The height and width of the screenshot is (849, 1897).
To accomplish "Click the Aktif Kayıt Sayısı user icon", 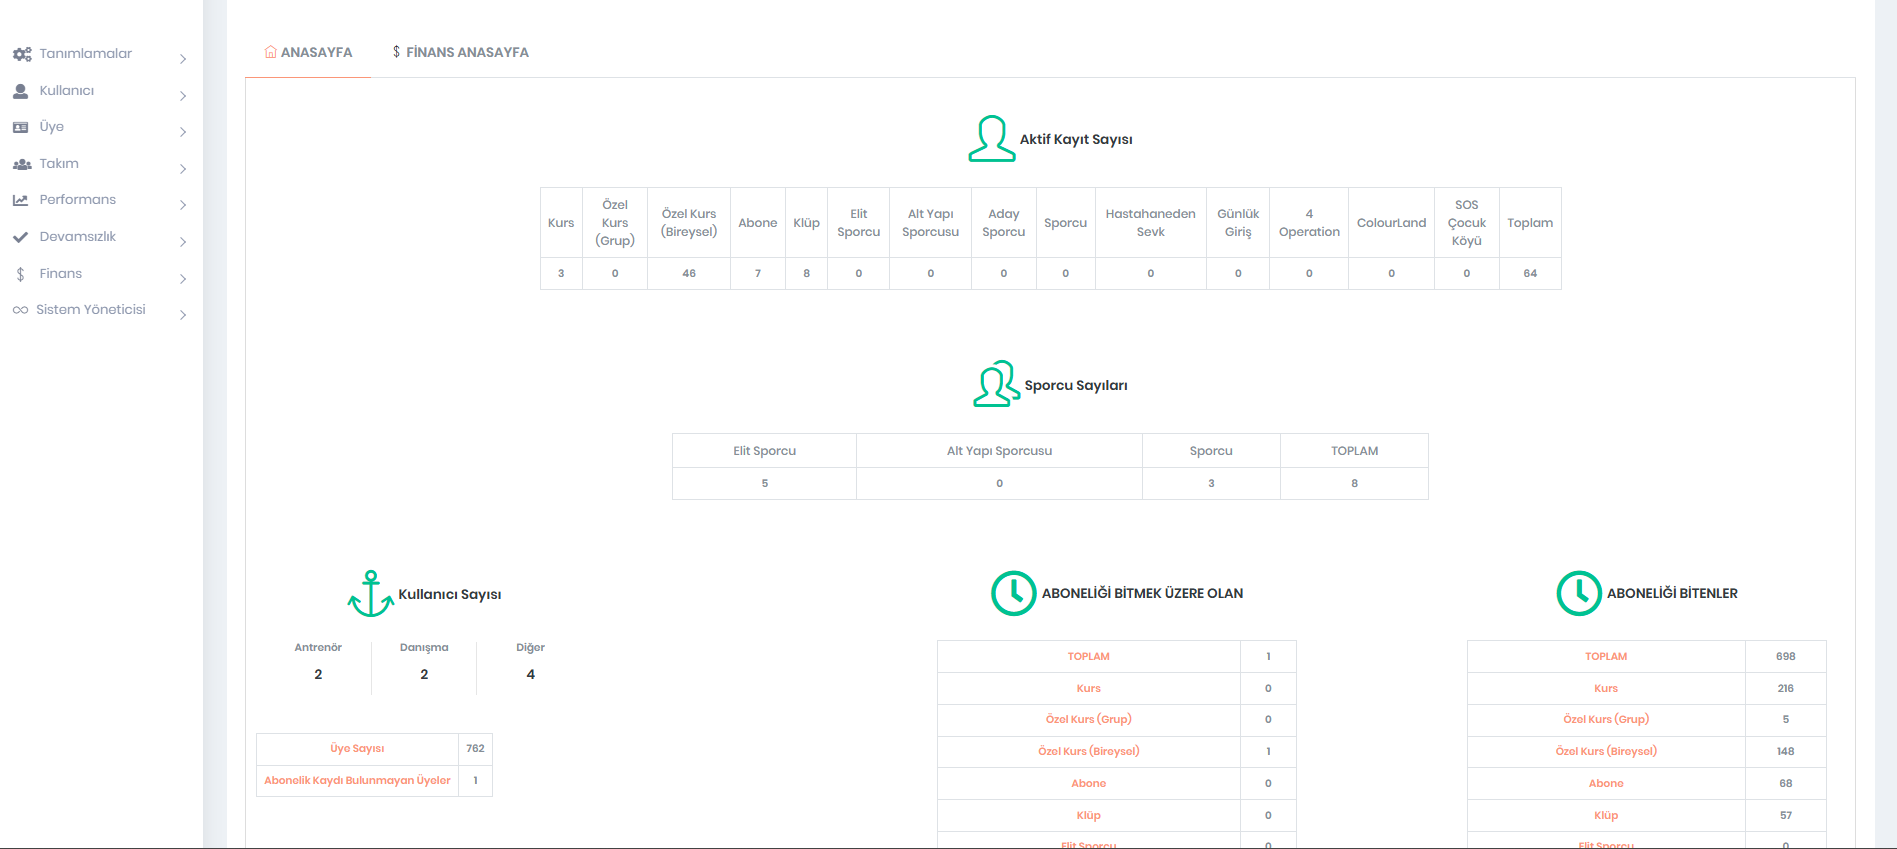I will (991, 139).
